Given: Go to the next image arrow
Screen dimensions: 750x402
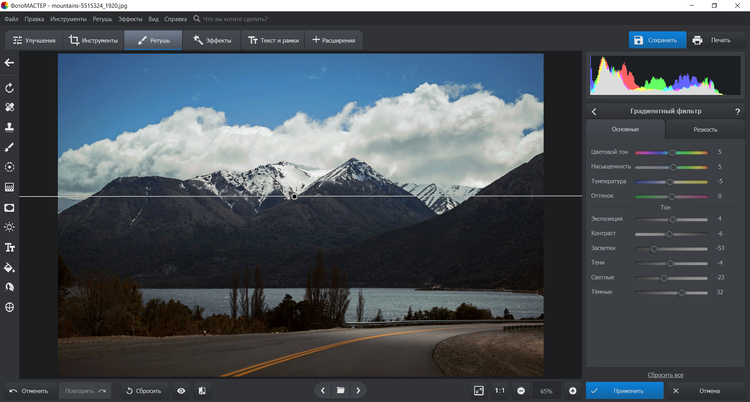Looking at the screenshot, I should (358, 390).
